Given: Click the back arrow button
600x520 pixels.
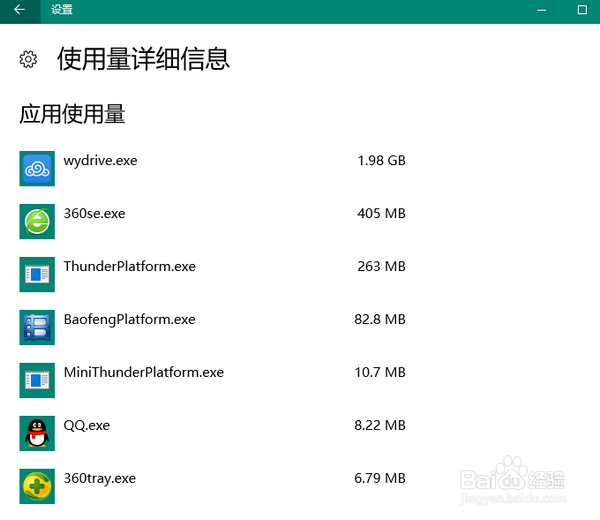Looking at the screenshot, I should [20, 11].
